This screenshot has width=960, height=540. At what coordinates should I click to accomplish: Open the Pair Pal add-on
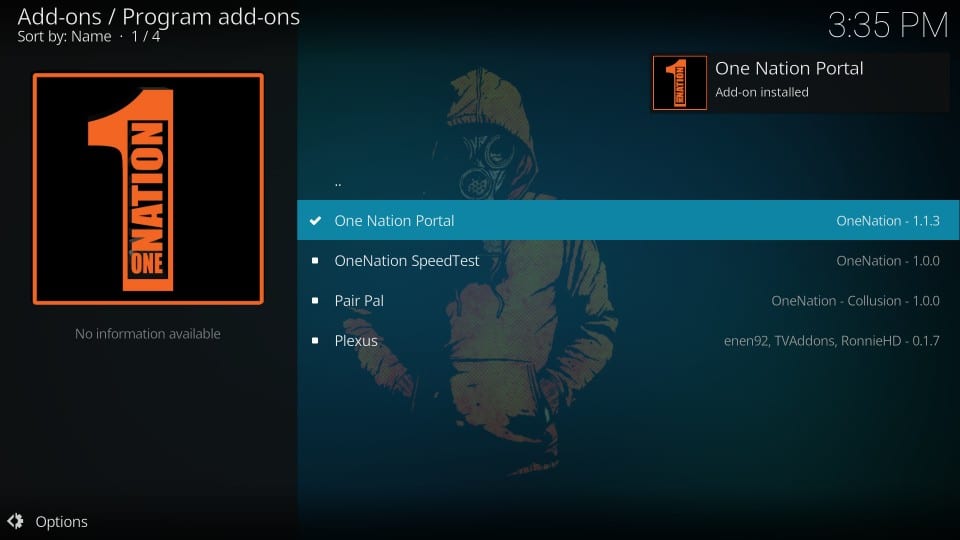click(628, 301)
